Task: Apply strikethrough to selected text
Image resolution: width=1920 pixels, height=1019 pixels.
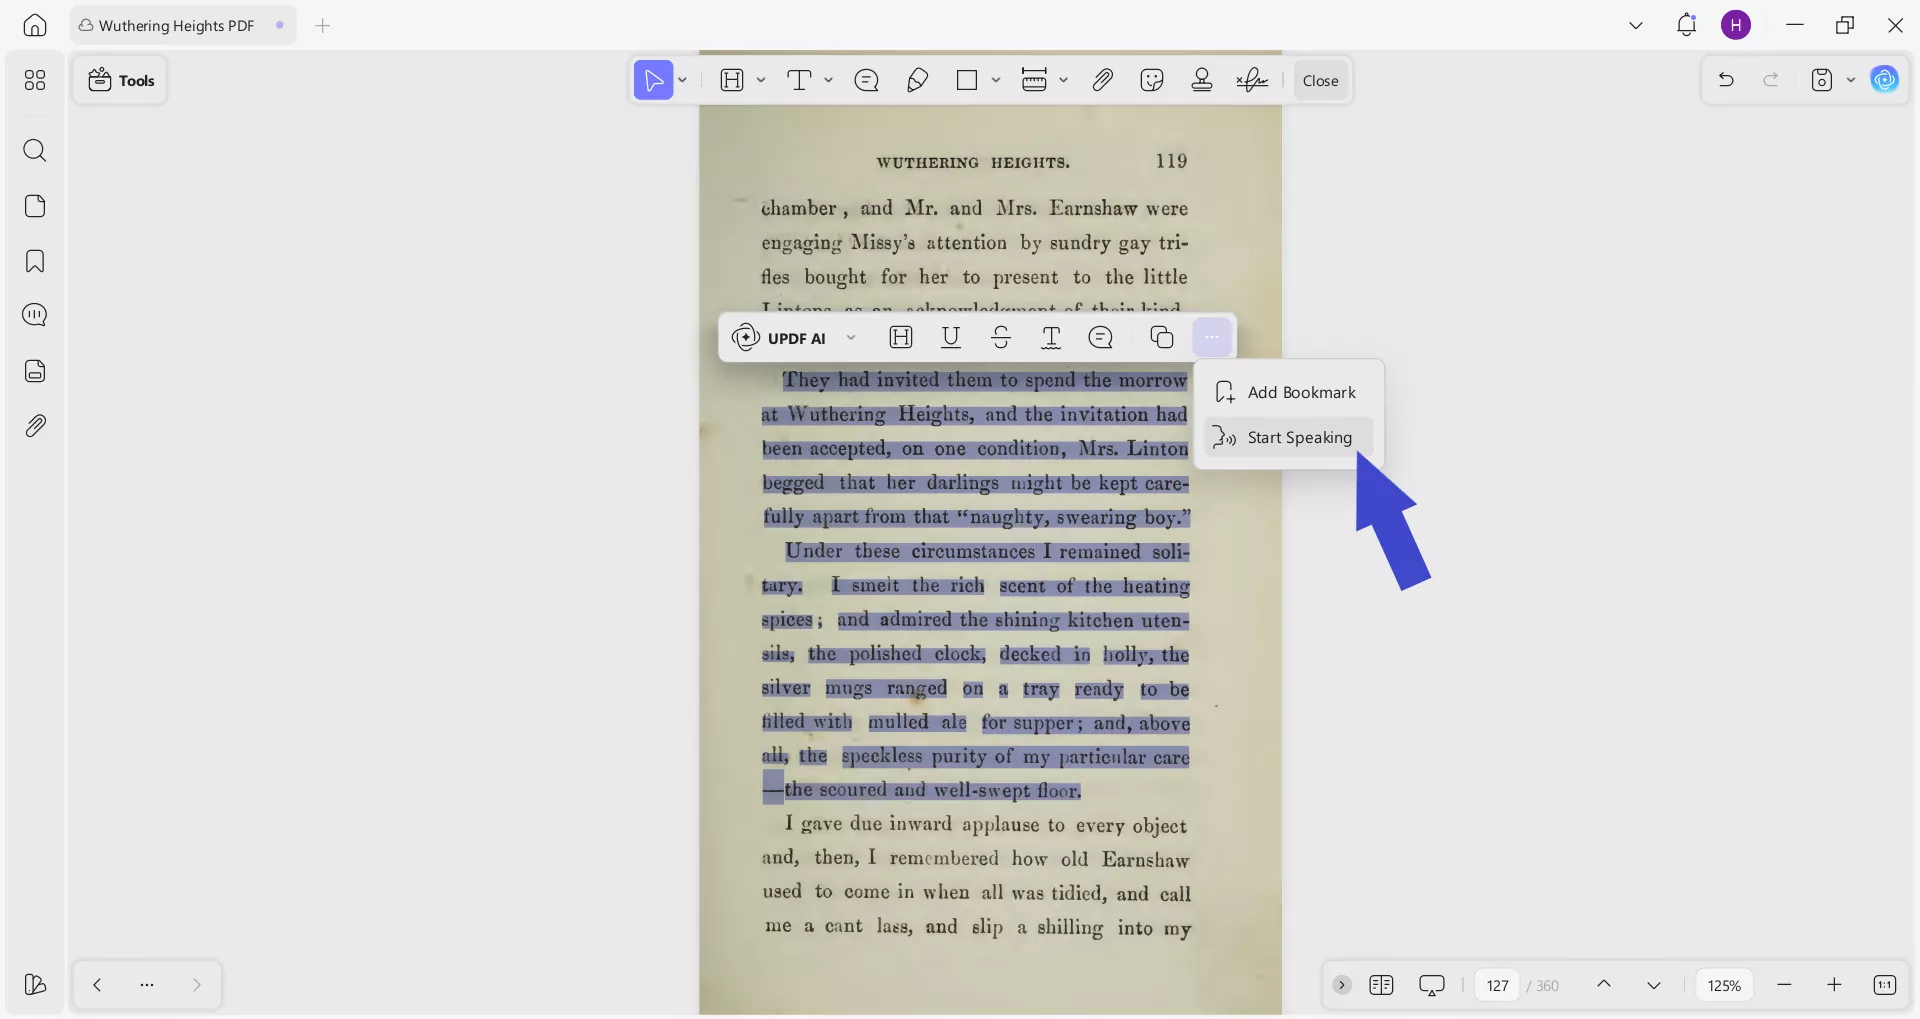Action: [x=1001, y=337]
